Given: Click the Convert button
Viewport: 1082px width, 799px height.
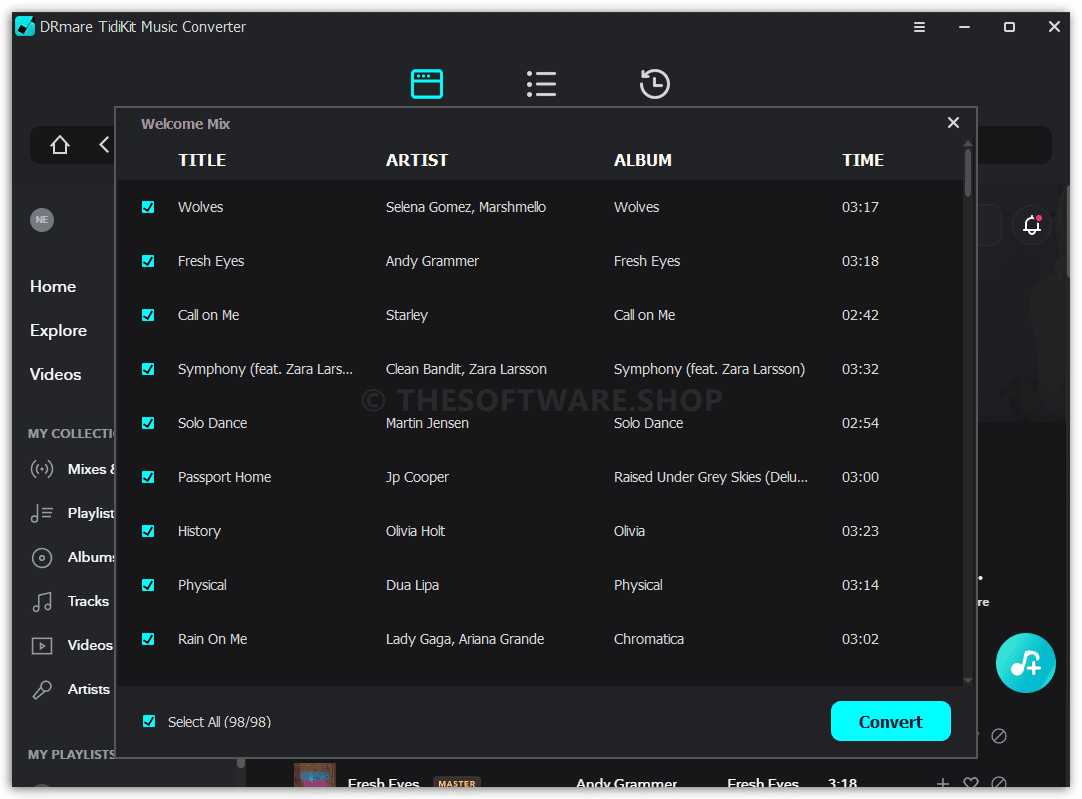Looking at the screenshot, I should (x=890, y=722).
